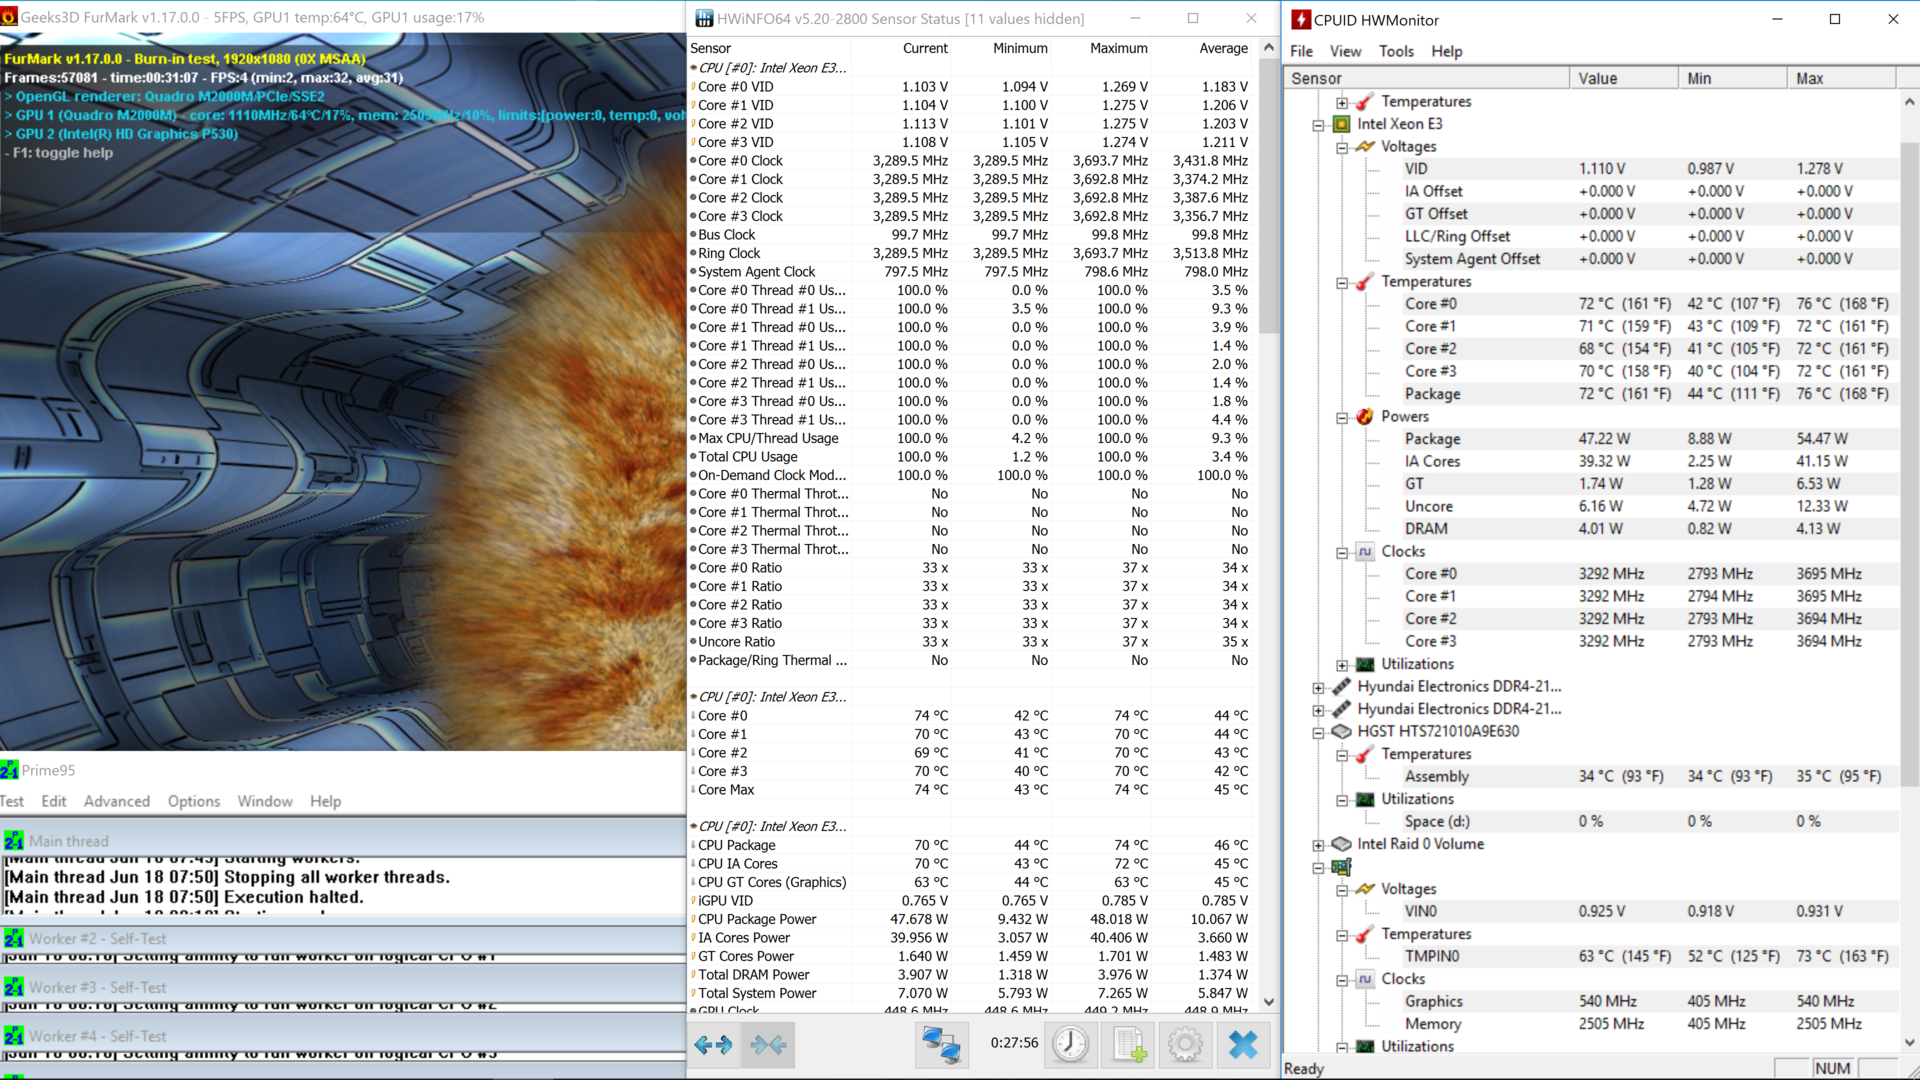Open Prime95 Advanced menu
Image resolution: width=1920 pixels, height=1080 pixels.
(116, 801)
